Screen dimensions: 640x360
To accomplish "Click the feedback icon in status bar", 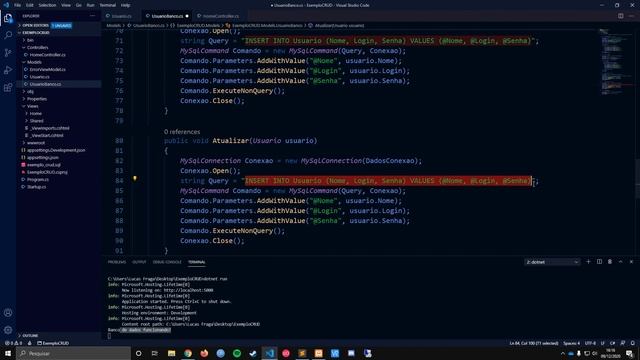I will (623, 343).
